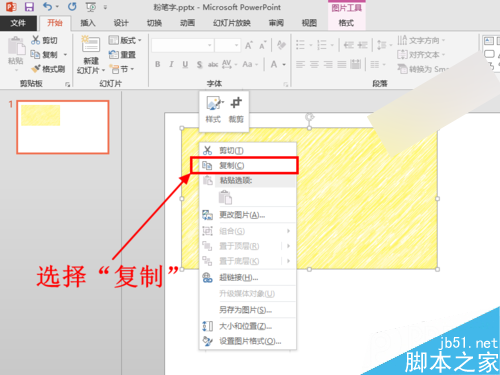Click the Copy (复制) ribbon button
Screen dimensions: 500x375
click(44, 54)
